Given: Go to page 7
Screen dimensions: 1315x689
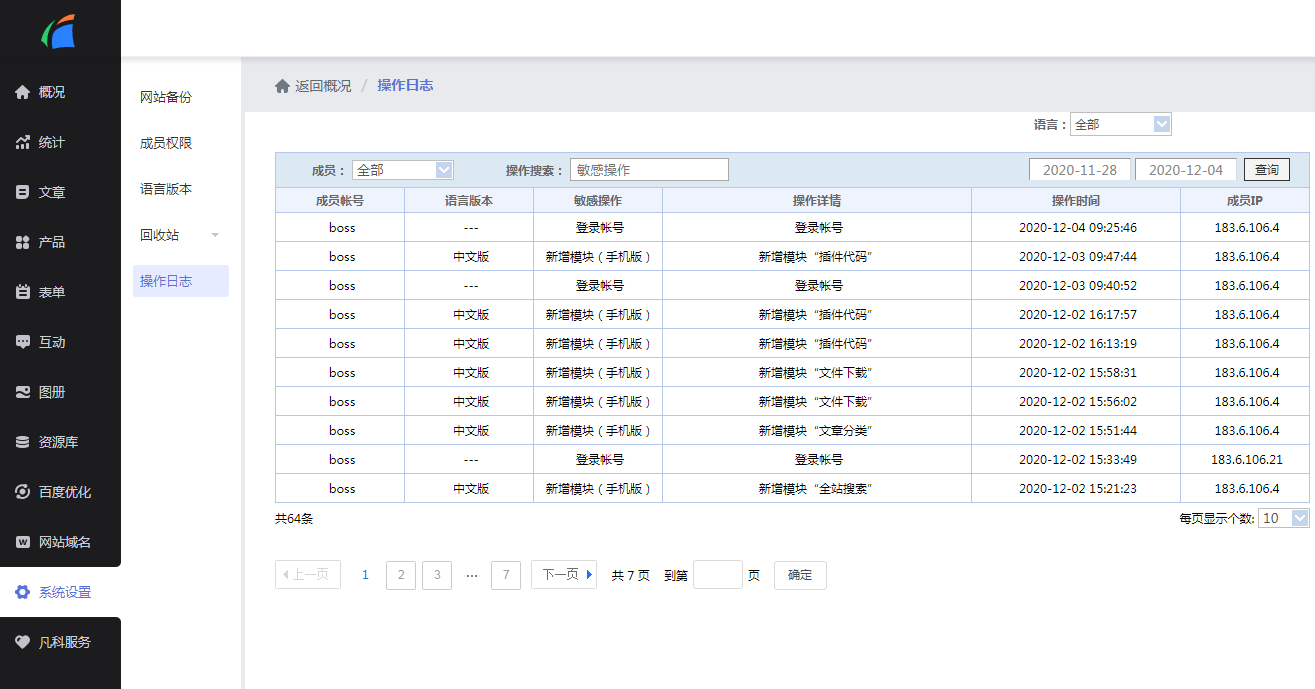Looking at the screenshot, I should coord(506,575).
